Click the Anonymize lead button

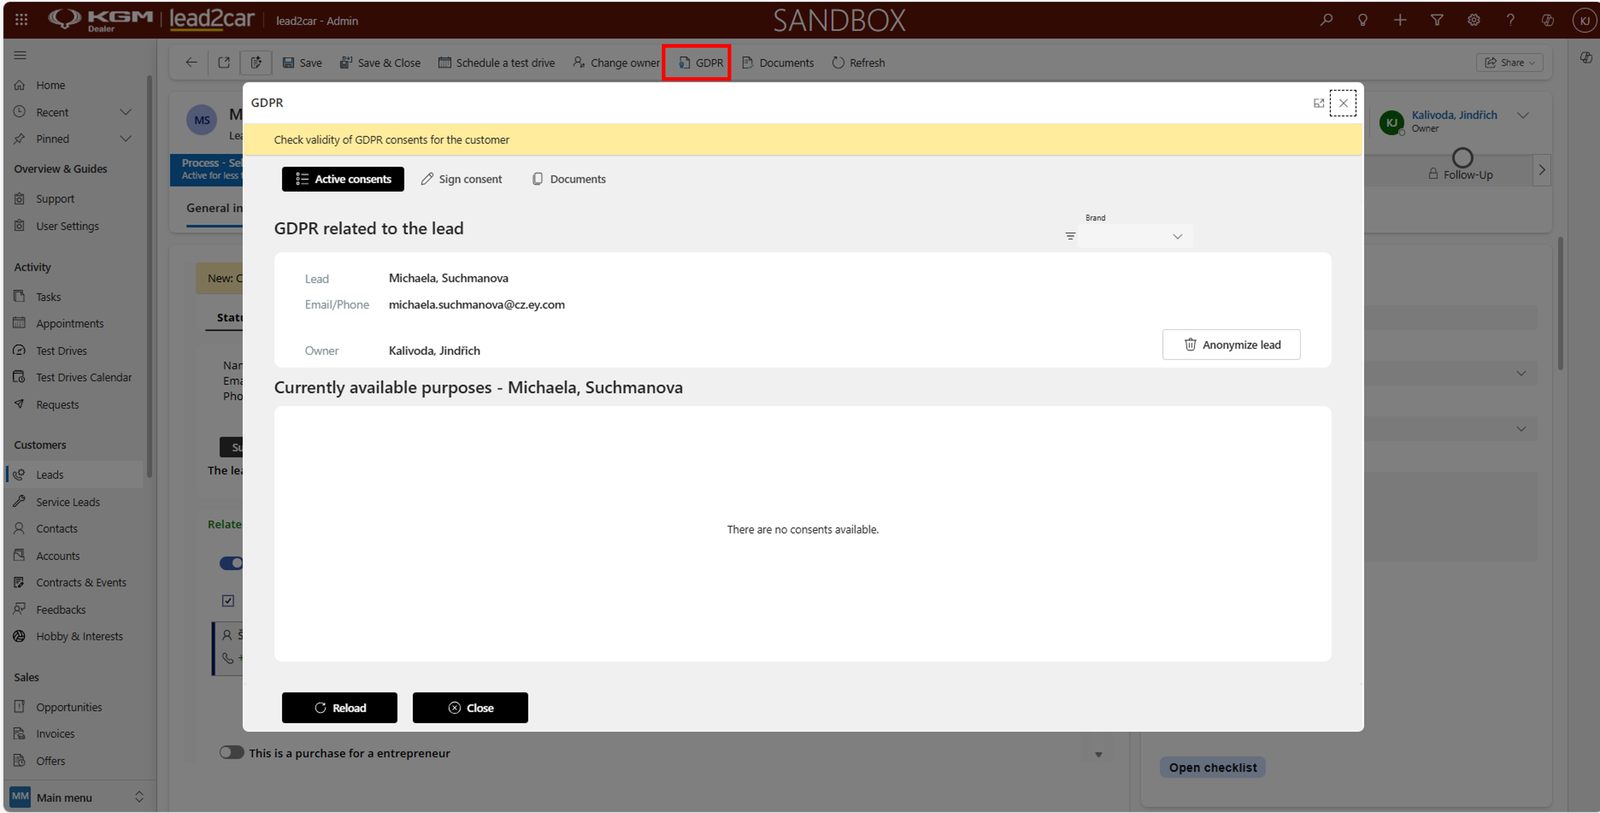(1231, 345)
